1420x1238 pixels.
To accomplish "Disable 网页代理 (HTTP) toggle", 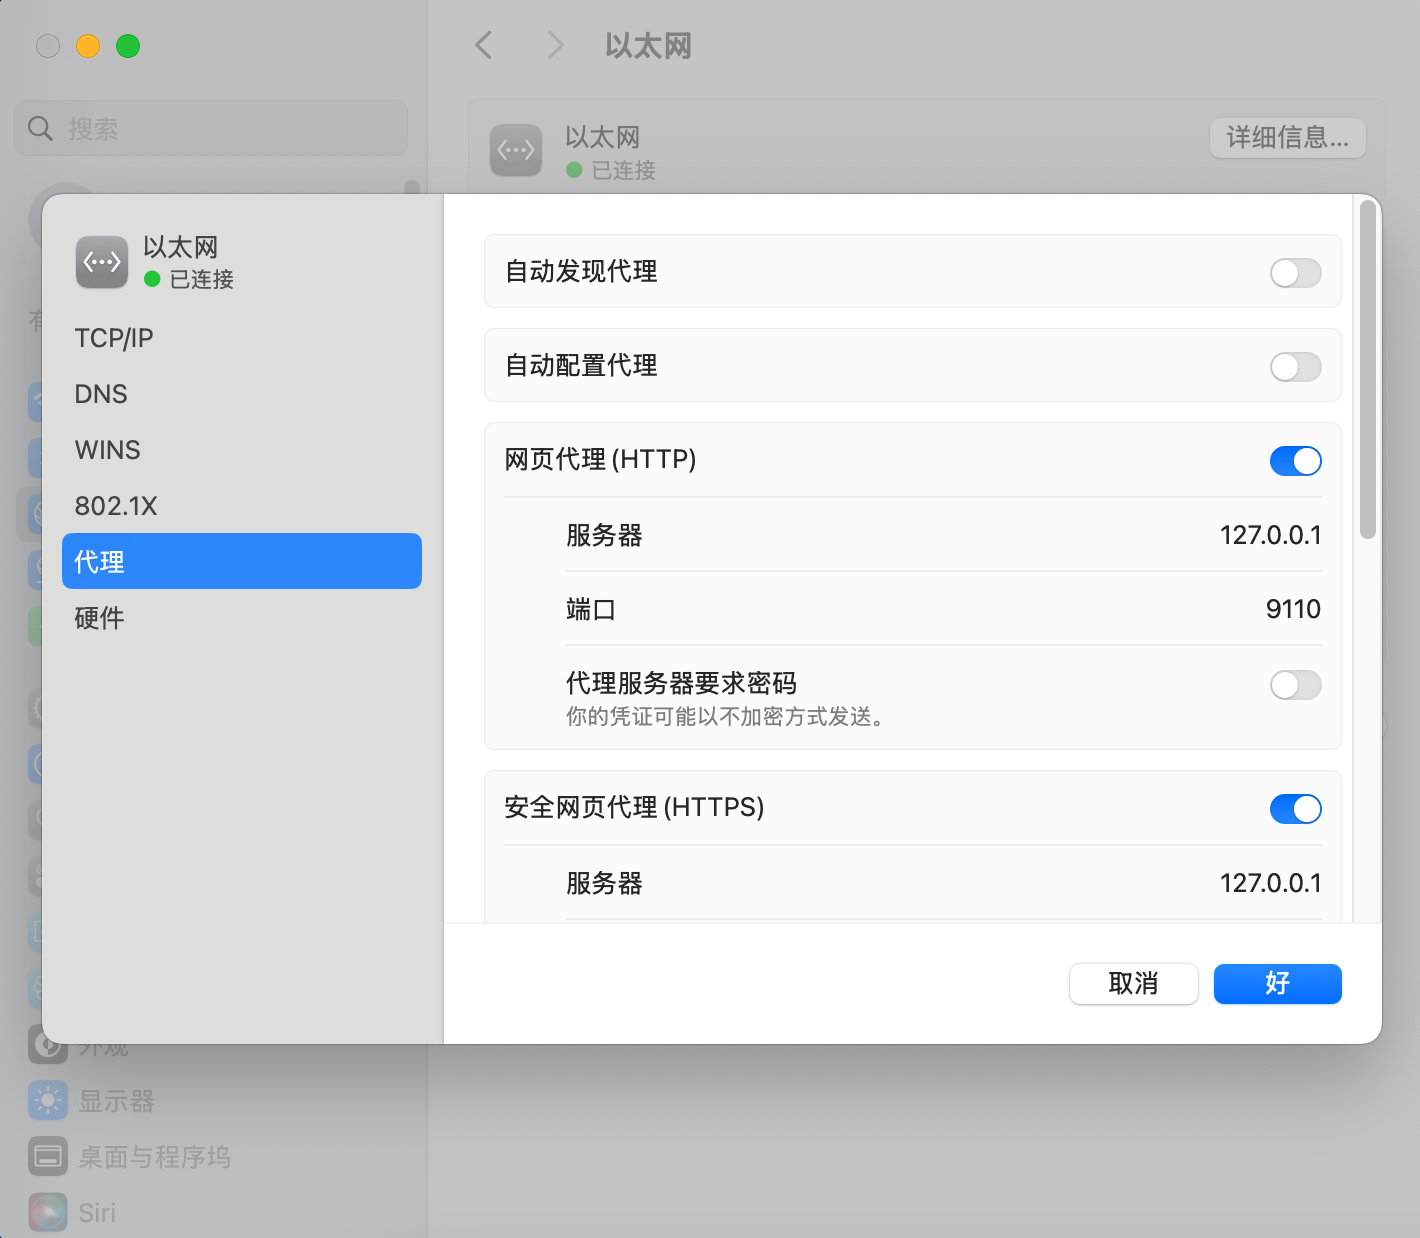I will pyautogui.click(x=1296, y=460).
